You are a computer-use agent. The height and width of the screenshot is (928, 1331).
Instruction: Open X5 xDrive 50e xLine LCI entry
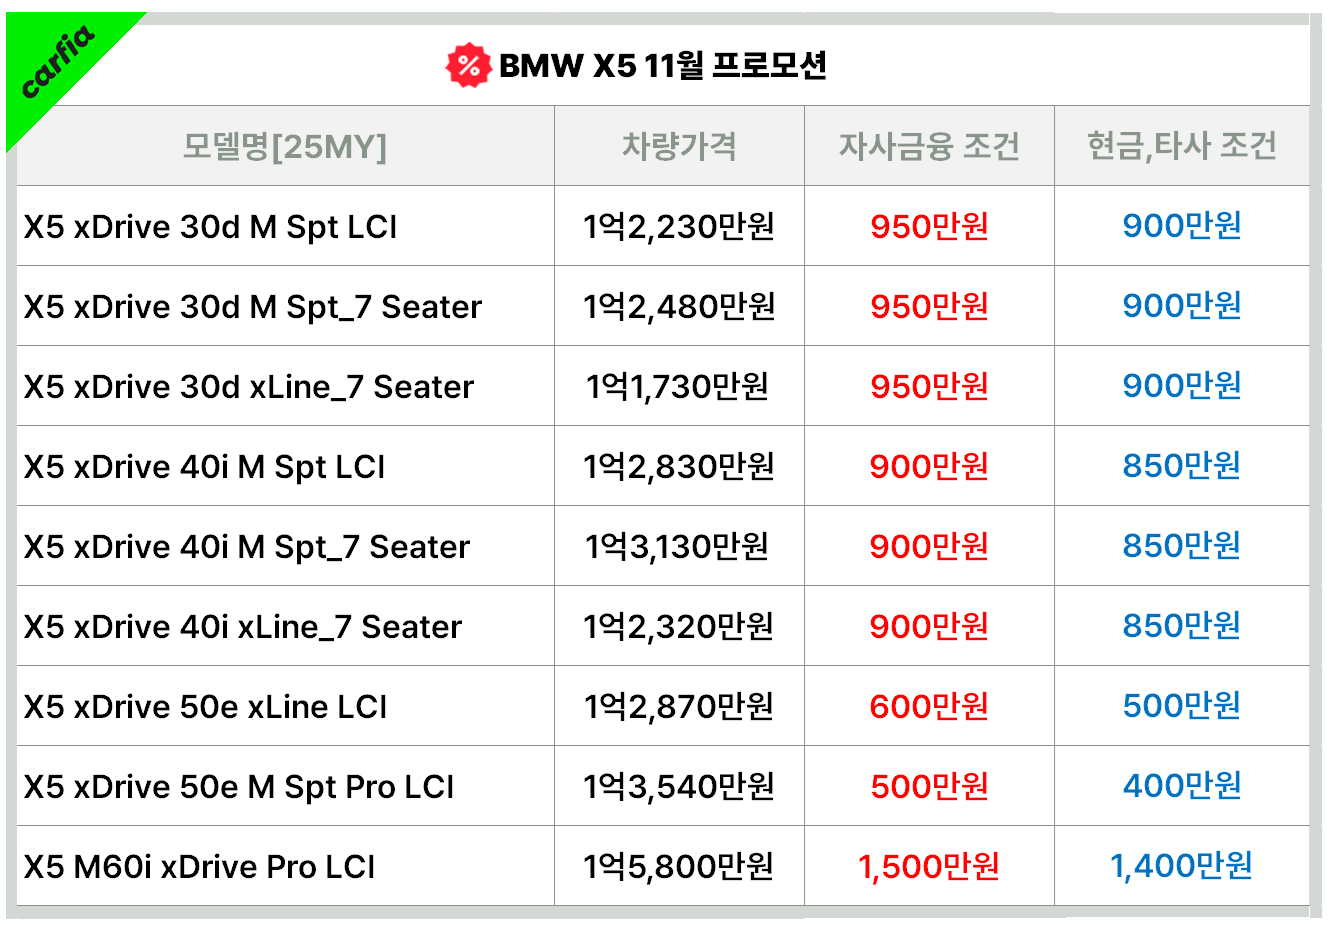point(206,707)
